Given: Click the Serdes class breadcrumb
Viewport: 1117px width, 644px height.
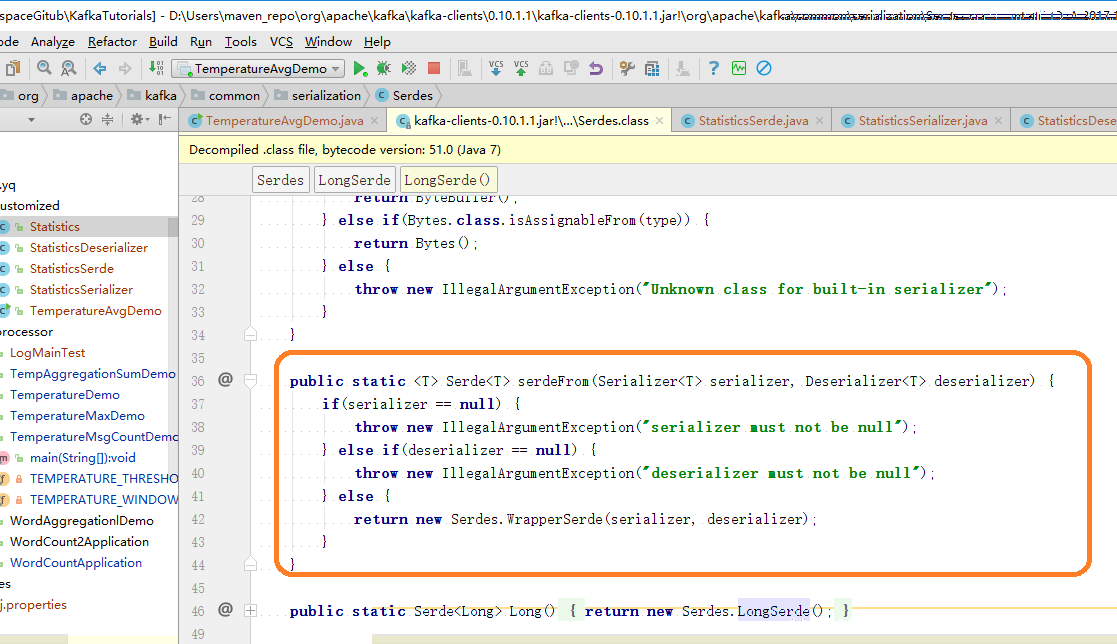Looking at the screenshot, I should (404, 95).
